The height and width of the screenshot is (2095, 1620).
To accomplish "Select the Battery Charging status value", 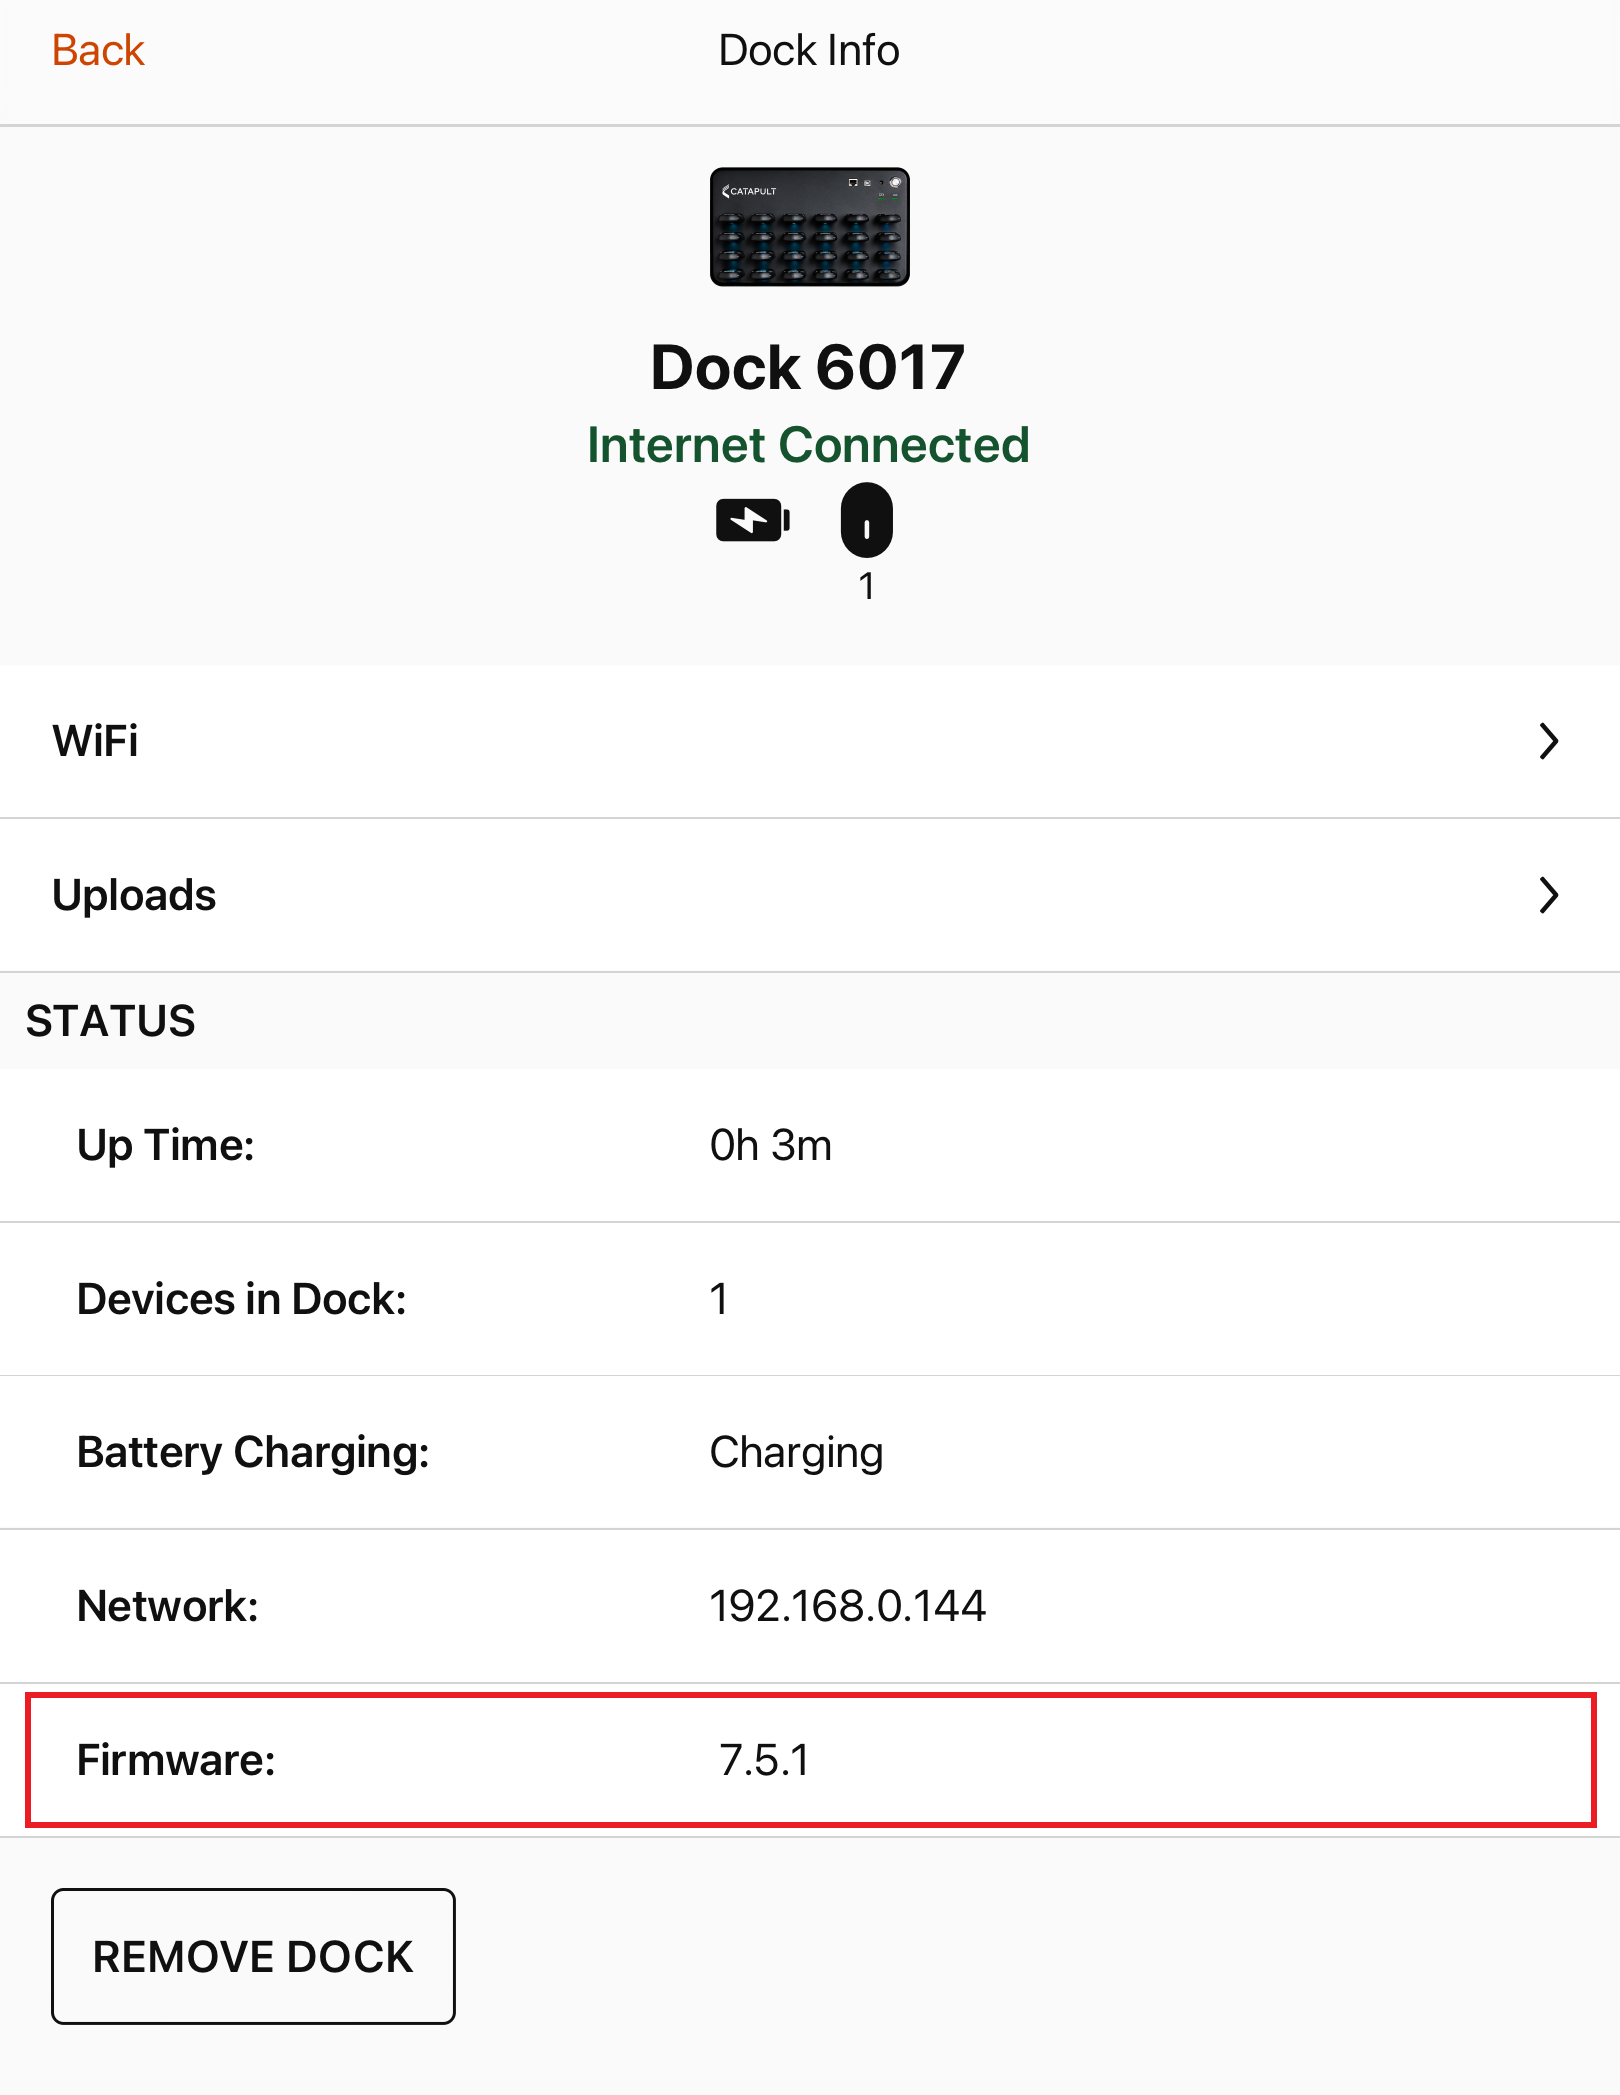I will 796,1452.
